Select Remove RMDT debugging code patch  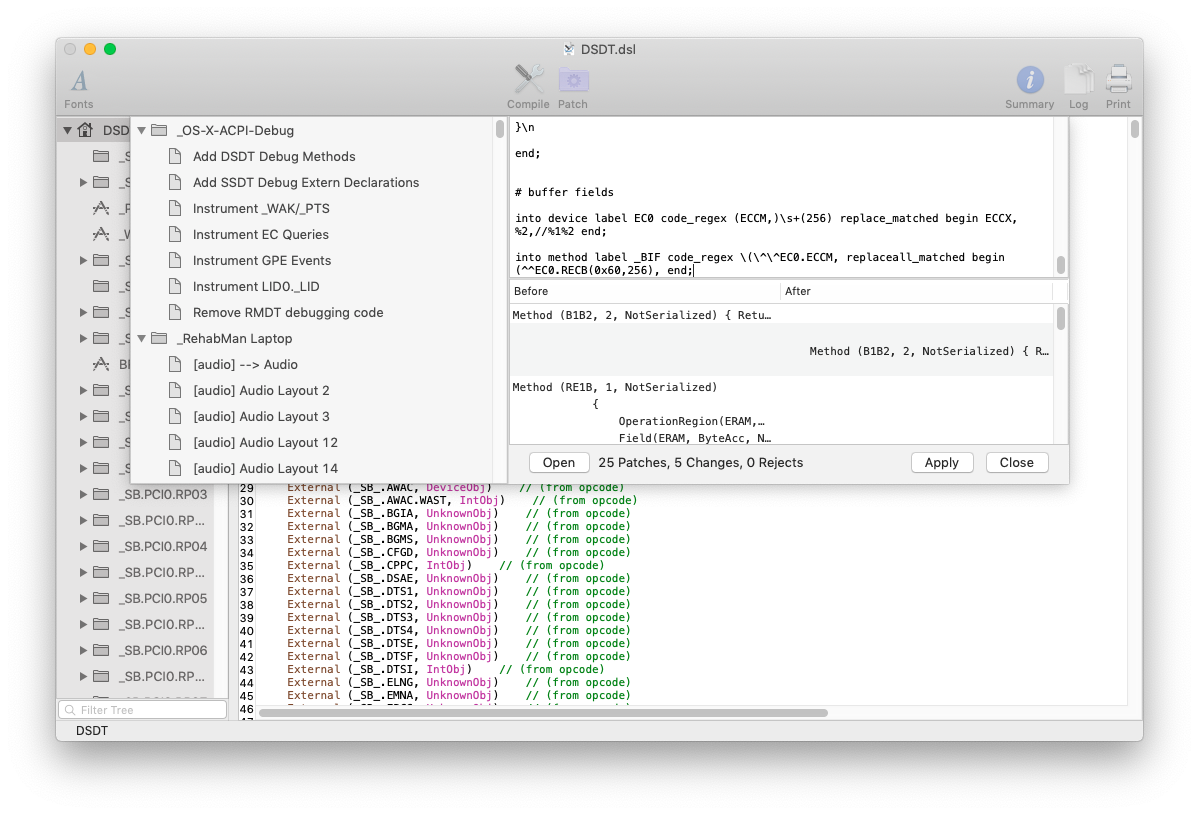(x=288, y=312)
